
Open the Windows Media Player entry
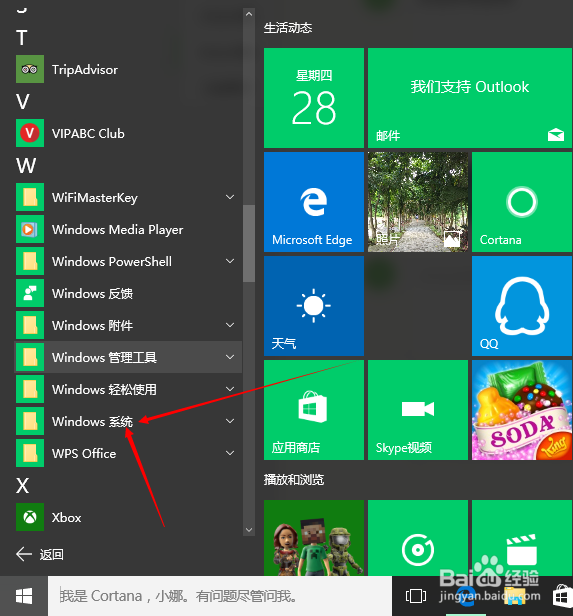click(x=128, y=229)
